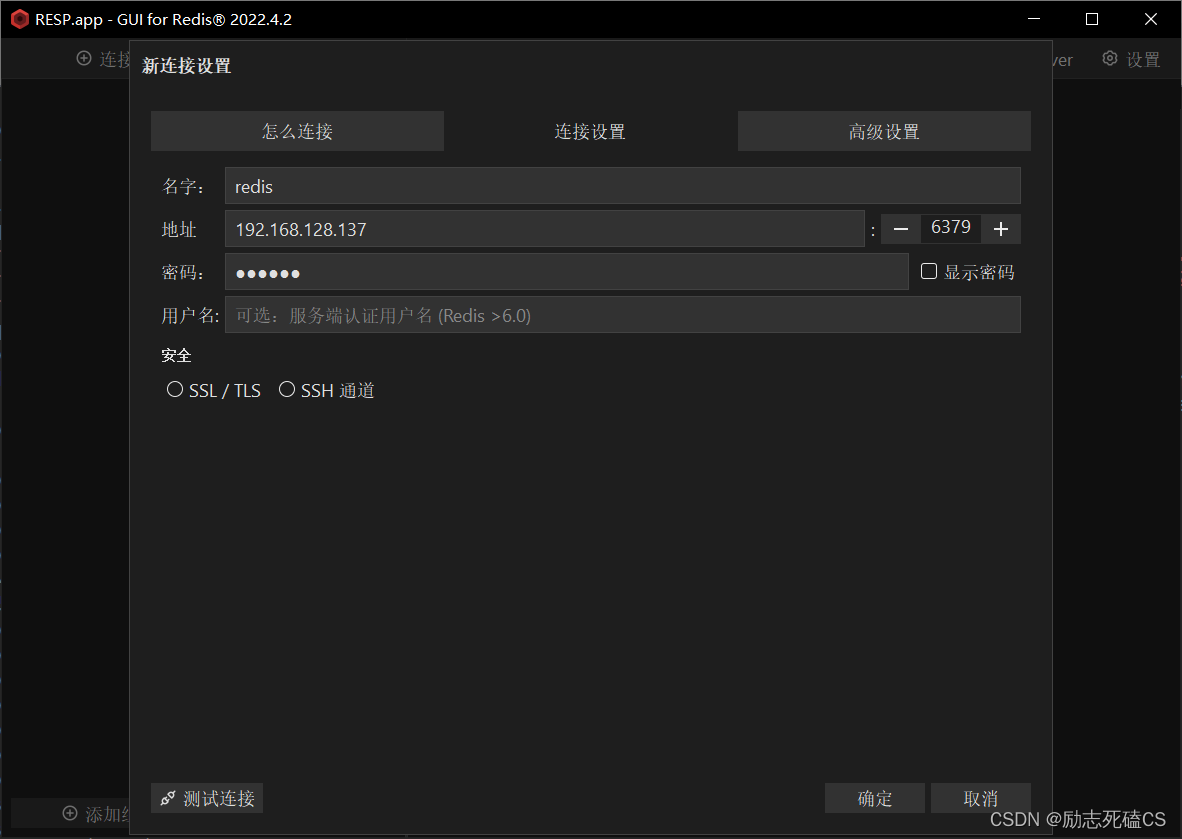Viewport: 1182px width, 839px height.
Task: Click the 用户名 optional input field
Action: coord(623,315)
